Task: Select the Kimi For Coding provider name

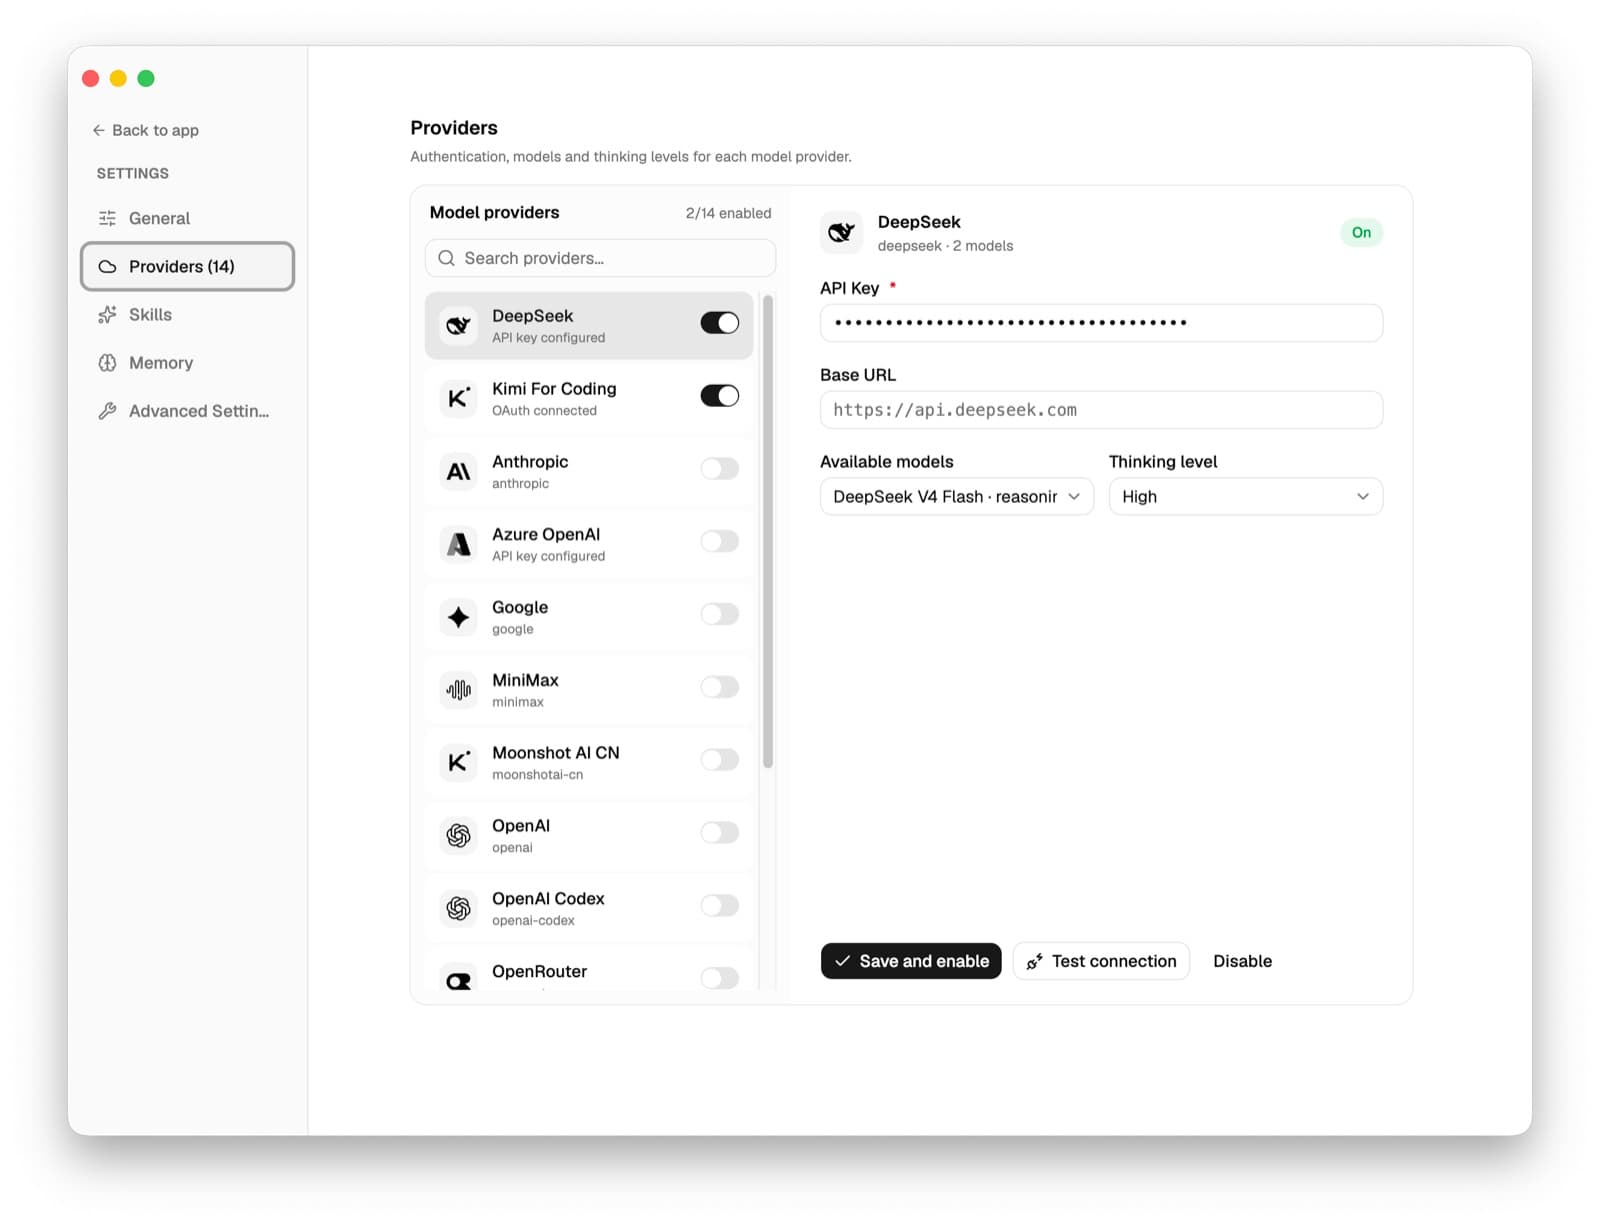Action: pos(554,389)
